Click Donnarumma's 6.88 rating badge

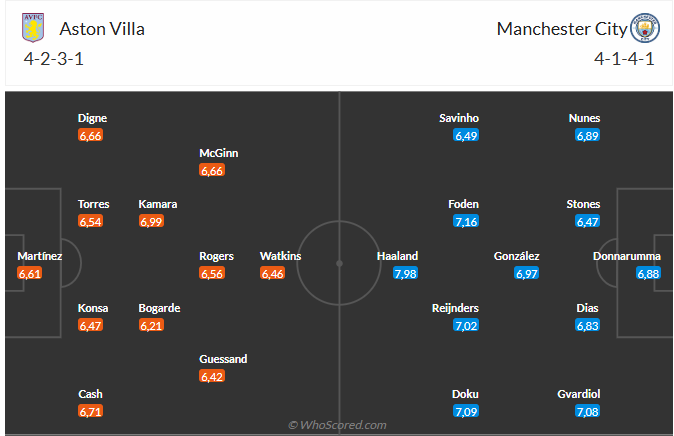(x=648, y=273)
